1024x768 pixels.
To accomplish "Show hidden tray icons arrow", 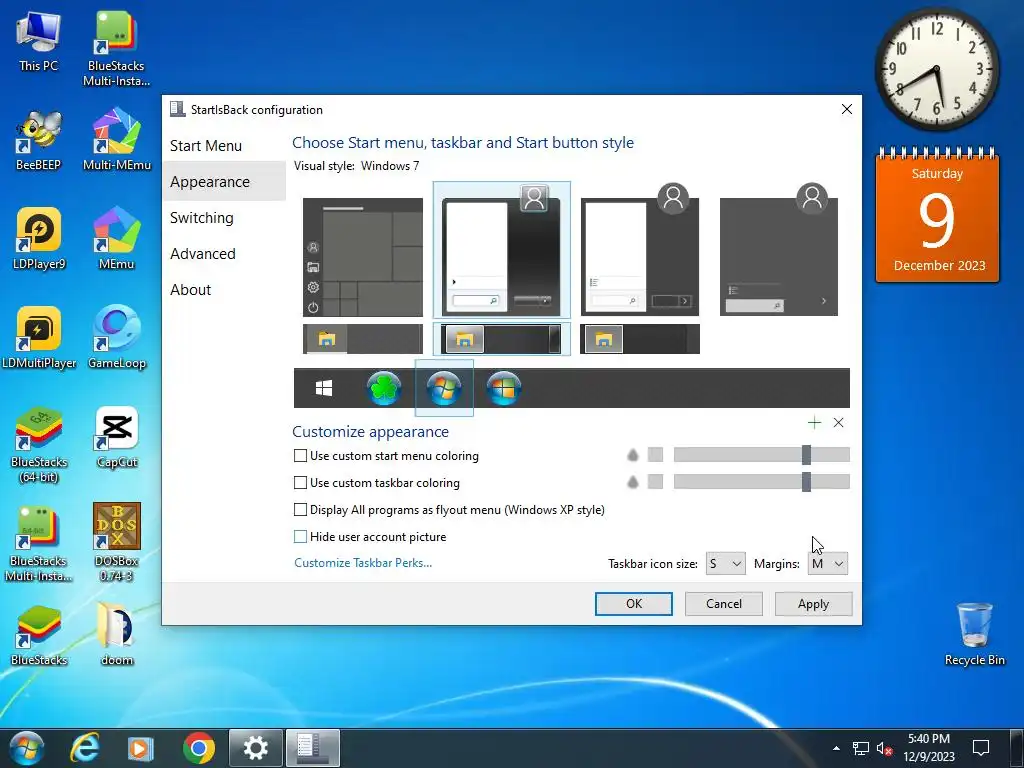I will pos(837,748).
